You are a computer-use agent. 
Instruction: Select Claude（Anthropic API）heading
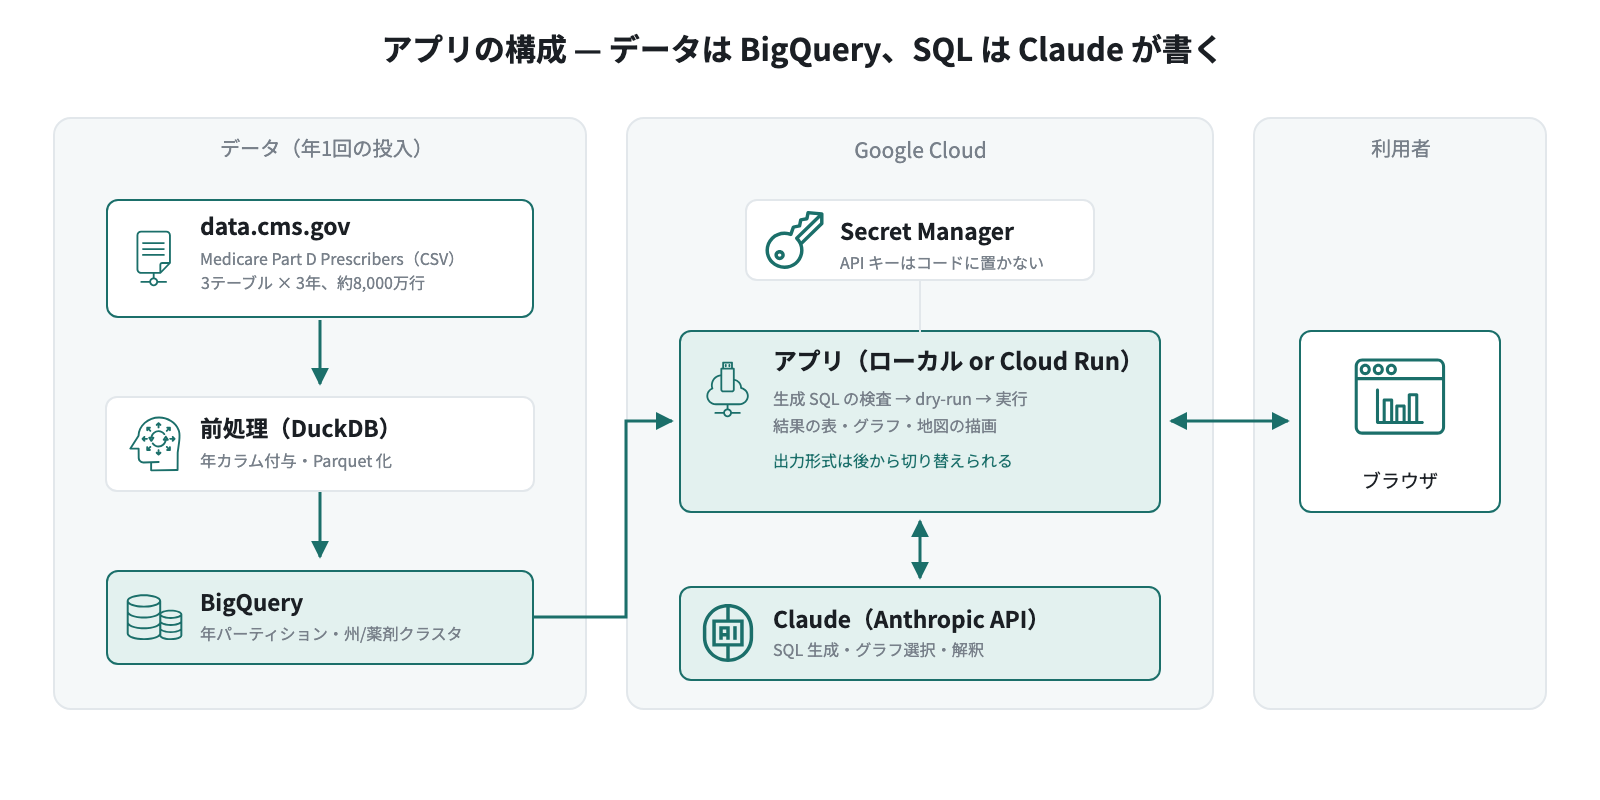[x=905, y=620]
